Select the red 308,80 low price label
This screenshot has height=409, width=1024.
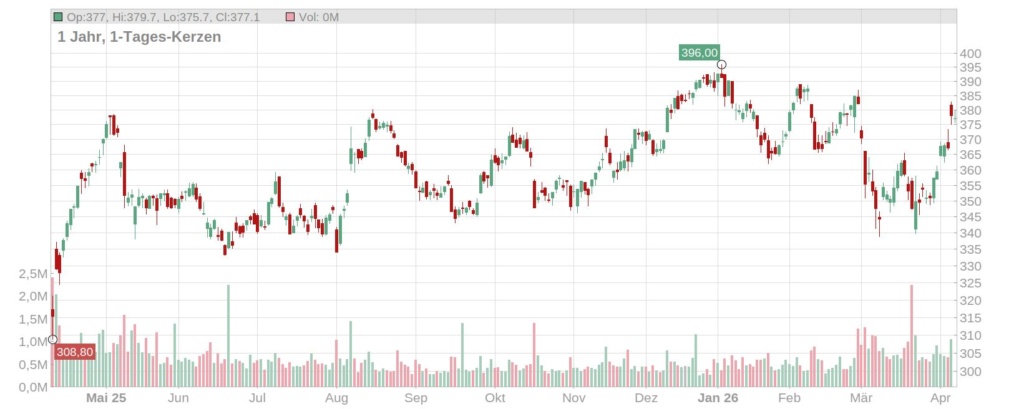click(75, 352)
